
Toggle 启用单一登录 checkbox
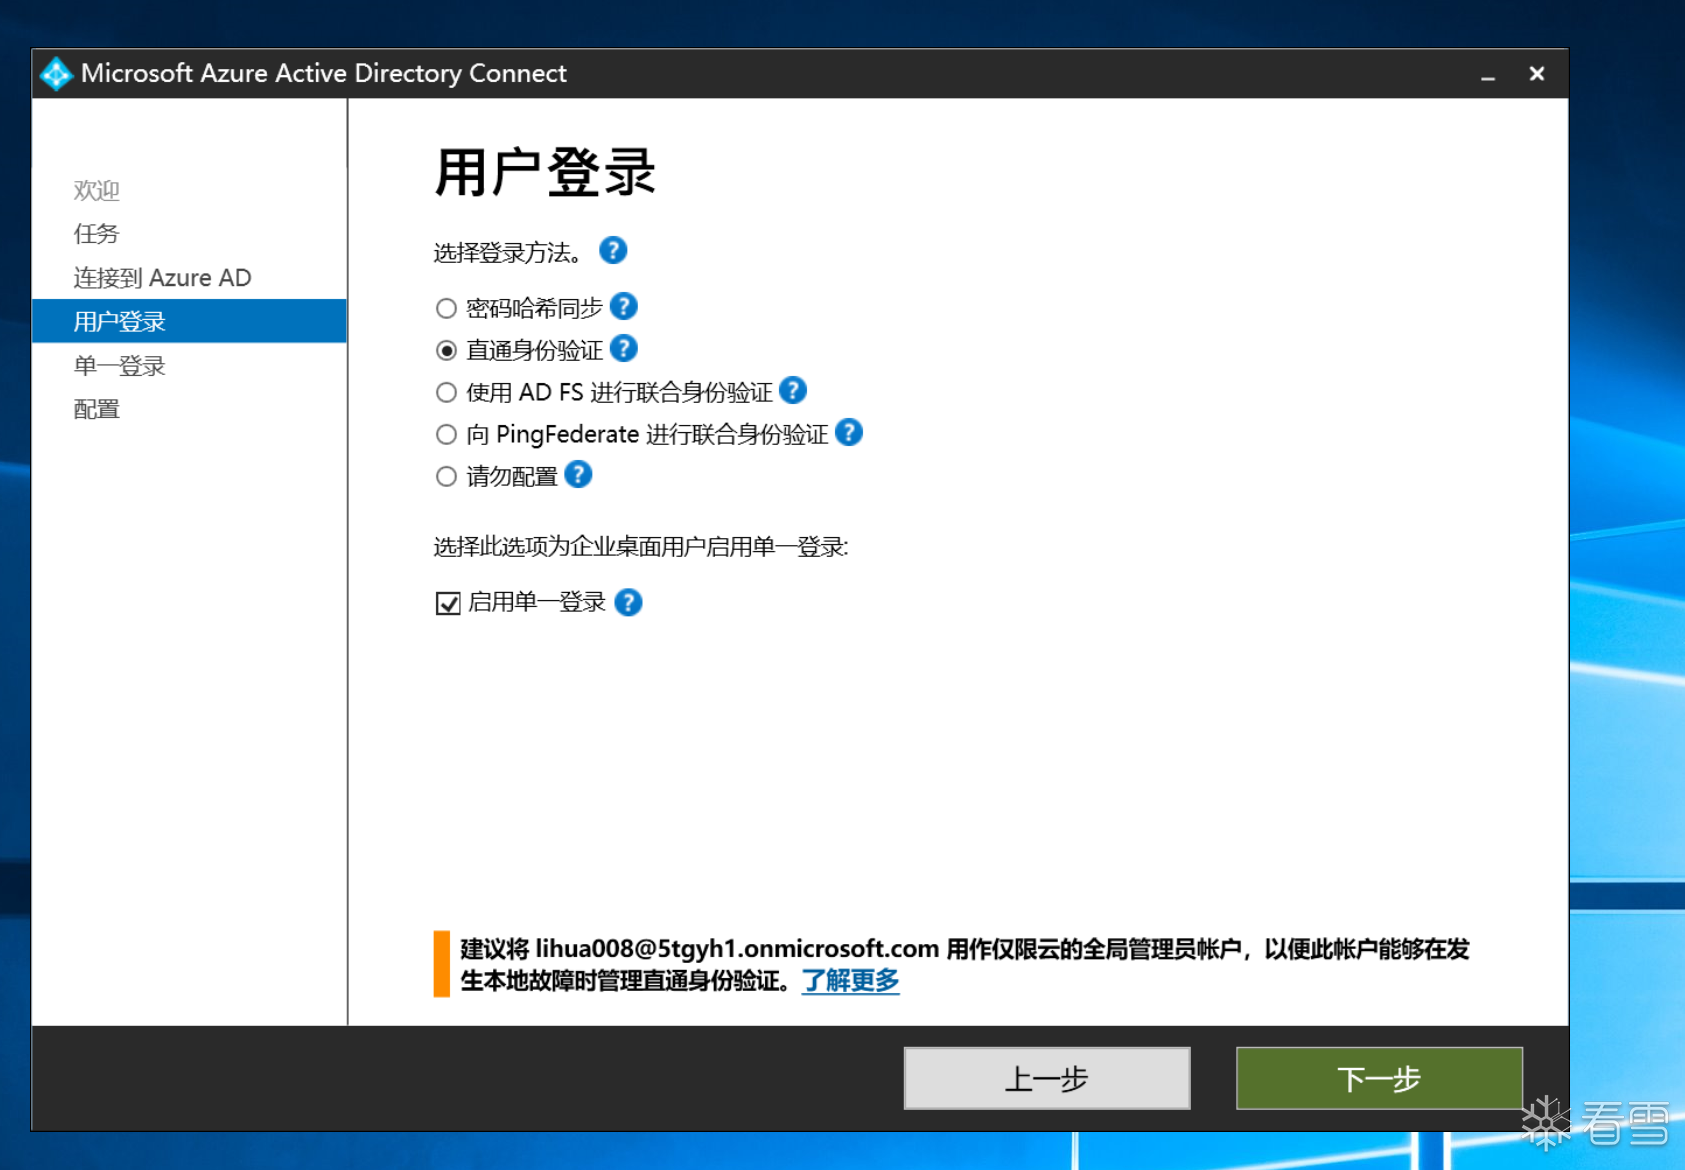[448, 603]
